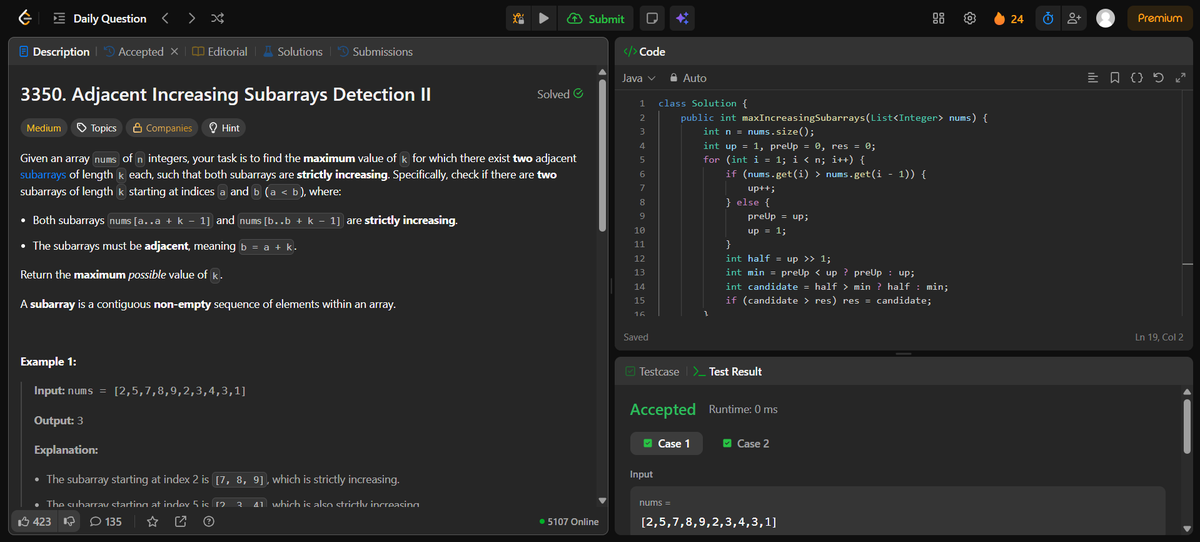Screen dimensions: 1200x542
Task: View the 24 day streak flame
Action: coord(1008,18)
